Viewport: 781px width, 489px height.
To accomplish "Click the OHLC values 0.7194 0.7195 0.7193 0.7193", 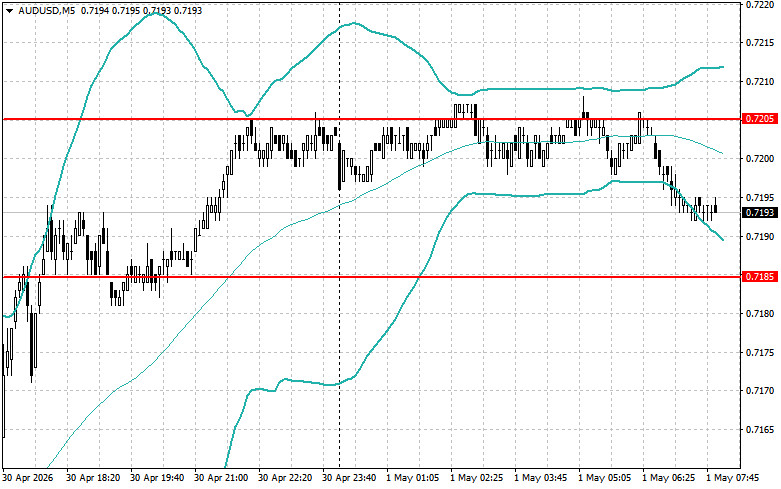I will coord(141,10).
